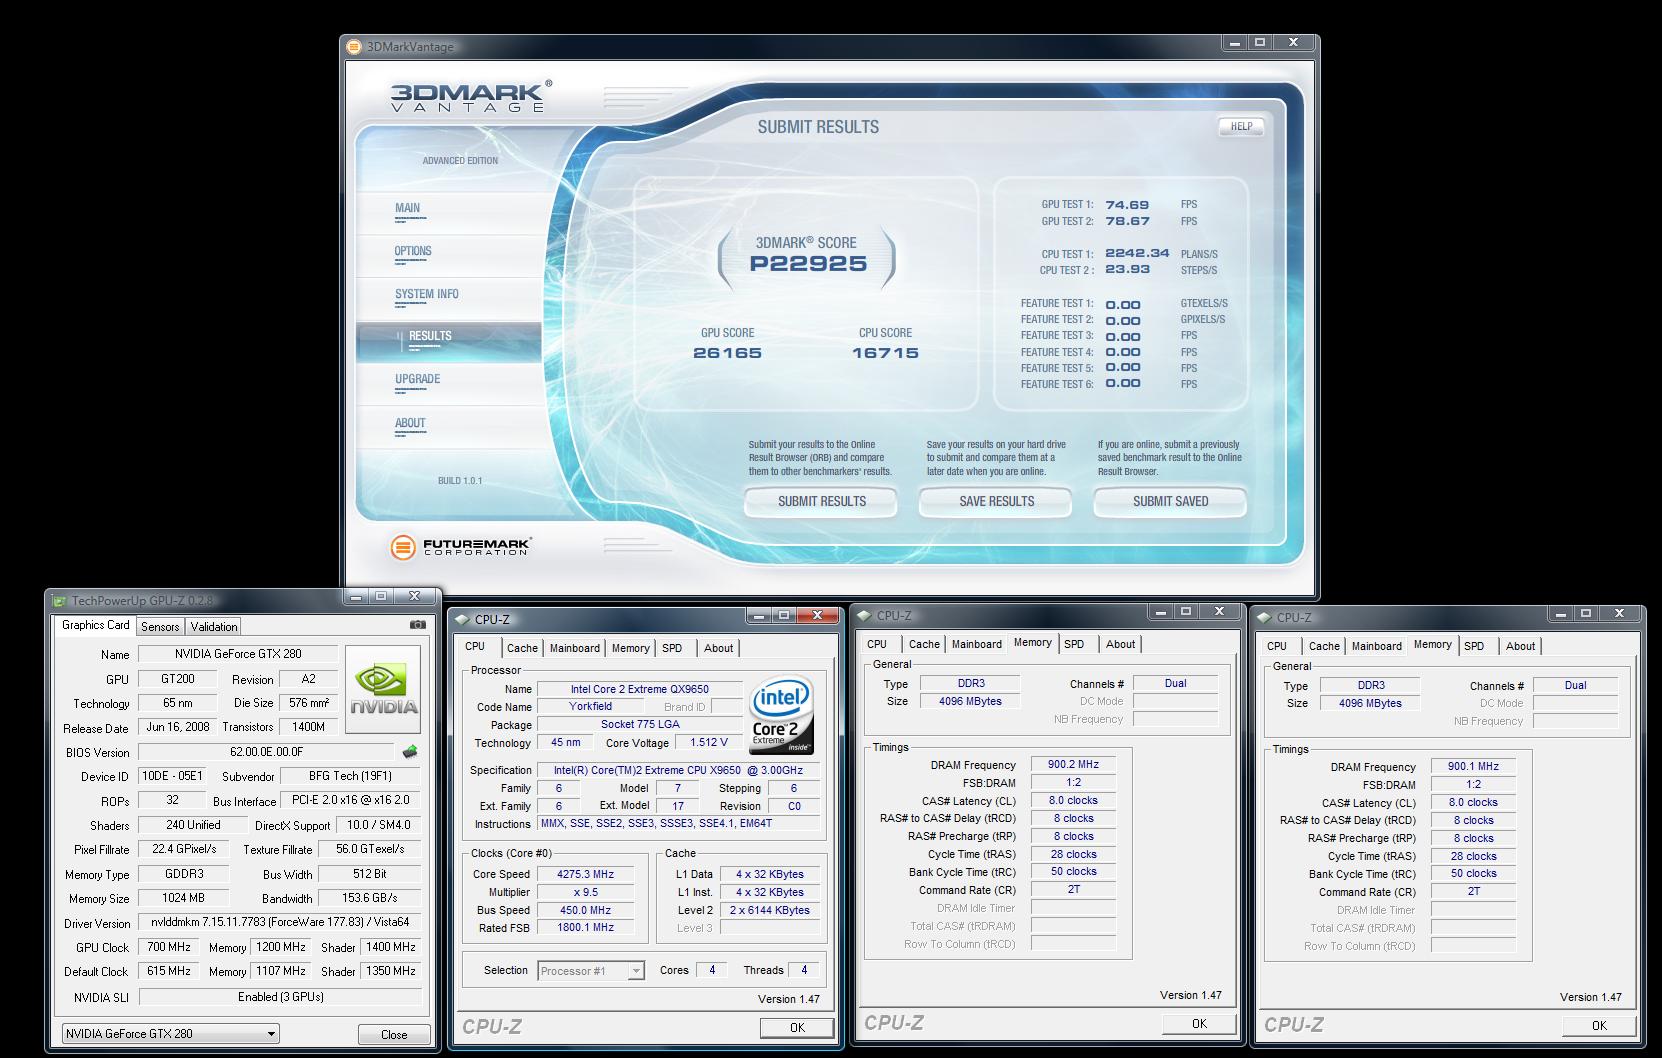This screenshot has width=1662, height=1058.
Task: Open SPD tab in first CPU-Z window
Action: tap(672, 648)
